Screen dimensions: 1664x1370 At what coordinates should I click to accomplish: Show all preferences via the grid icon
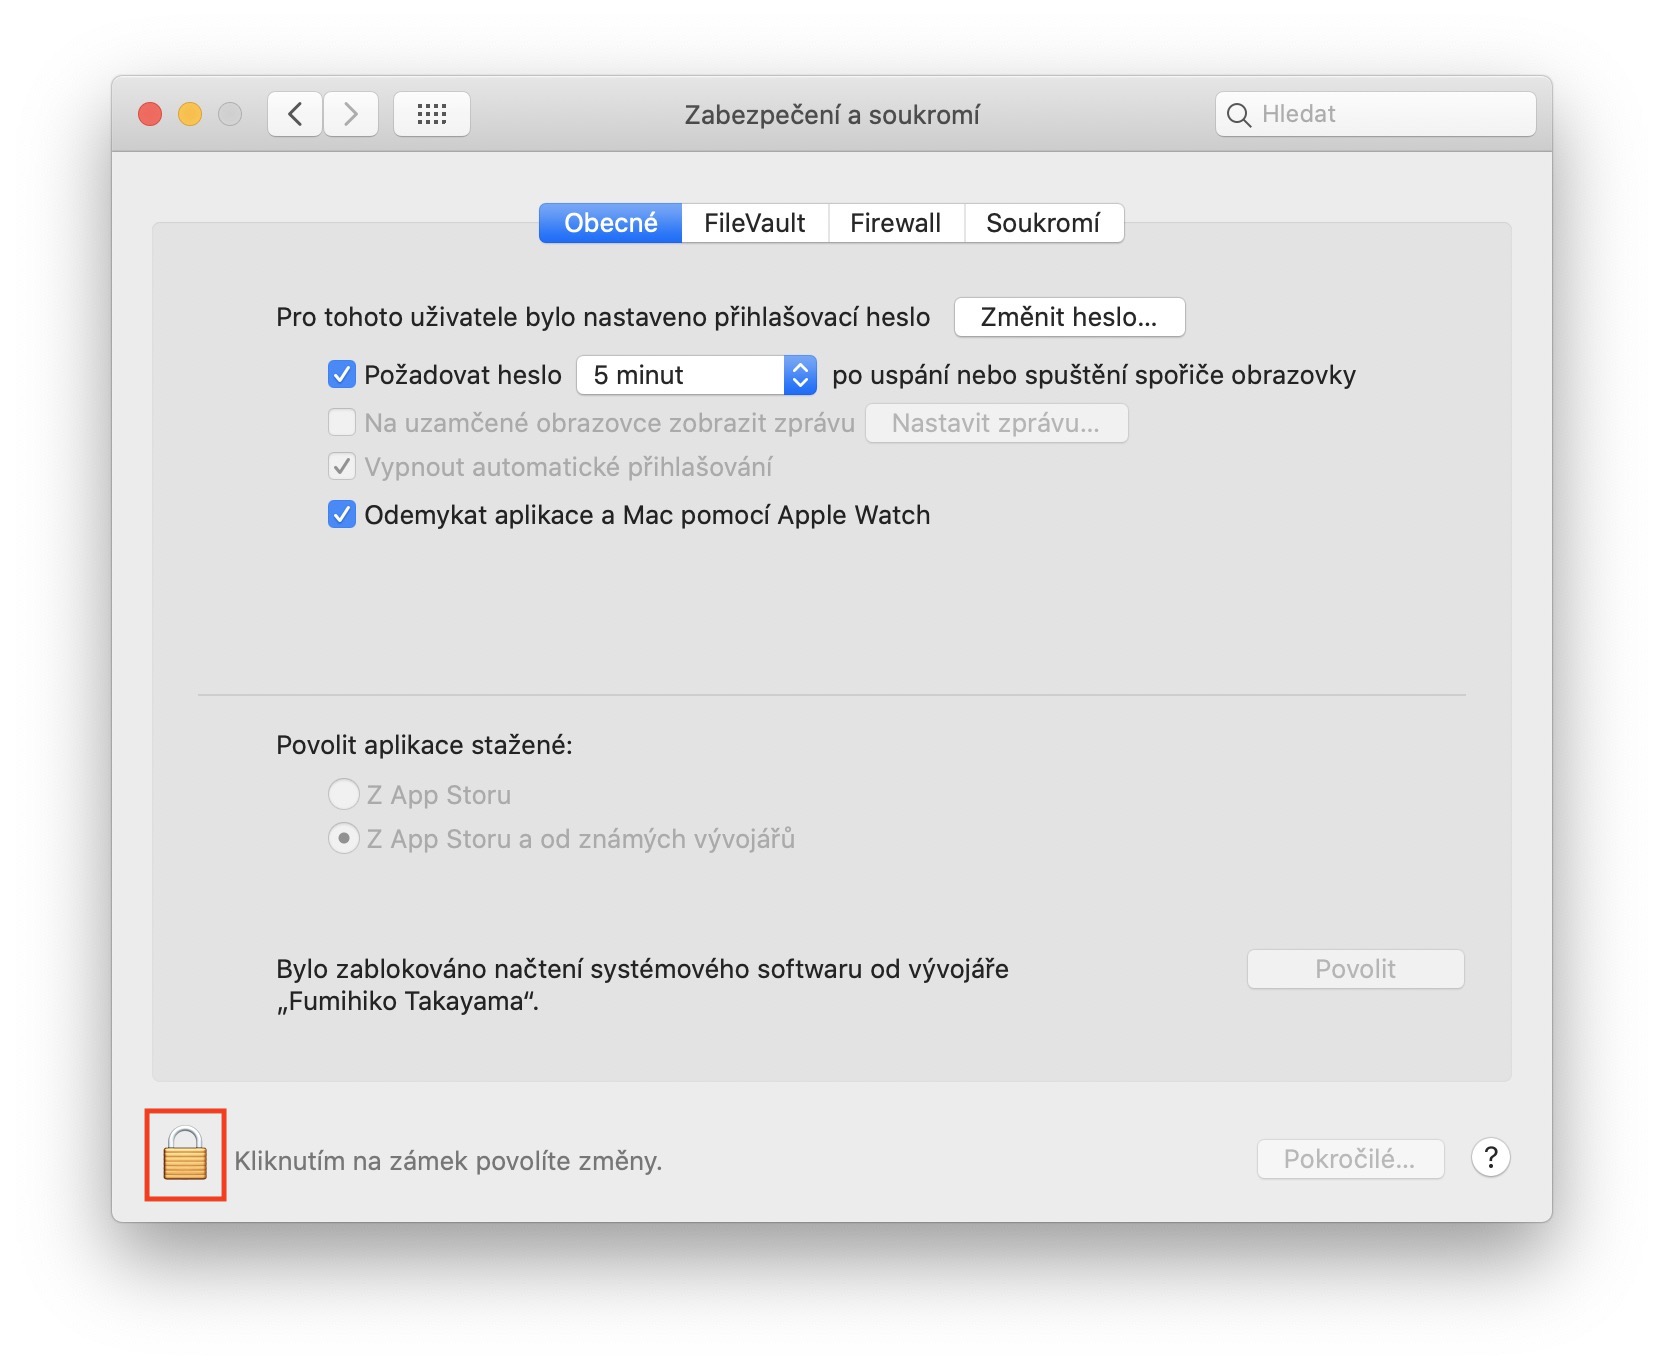(x=432, y=114)
